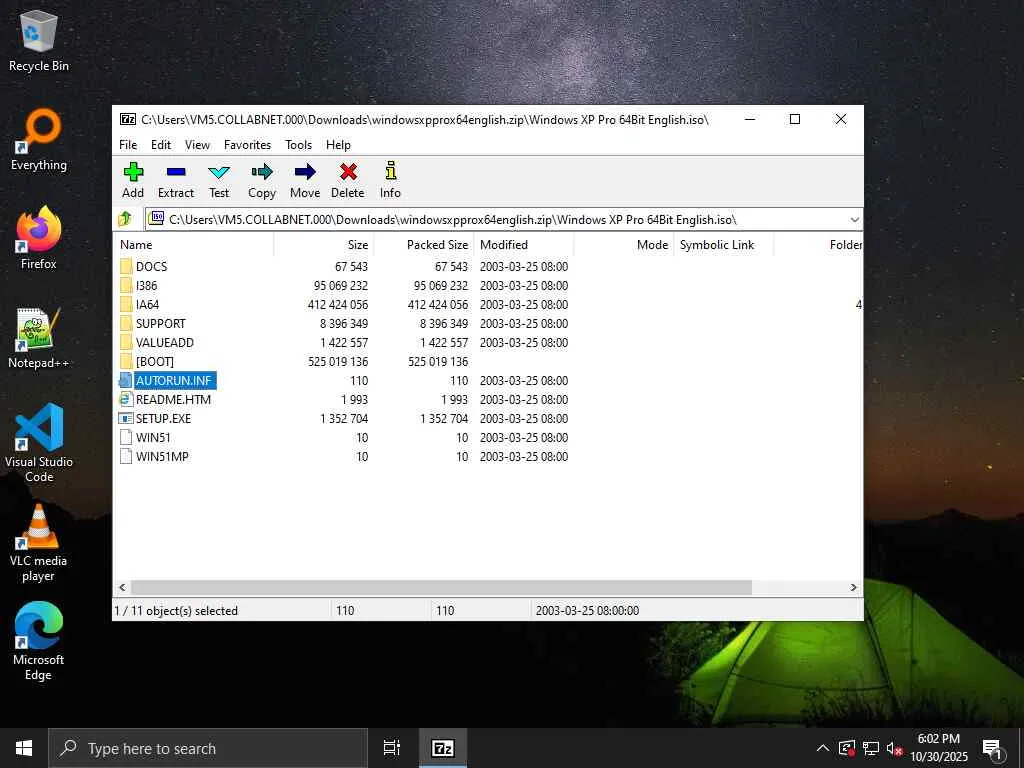Sort by Packed Size column header

(x=423, y=245)
